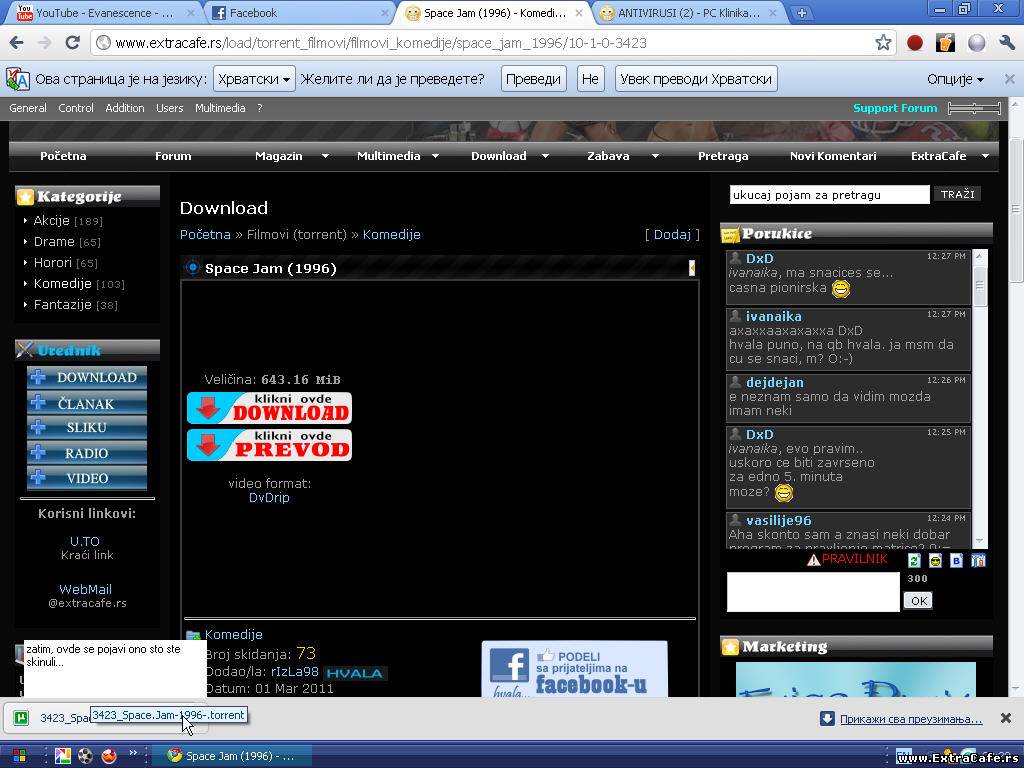
Task: Open the film reel media player icon
Action: [x=86, y=756]
